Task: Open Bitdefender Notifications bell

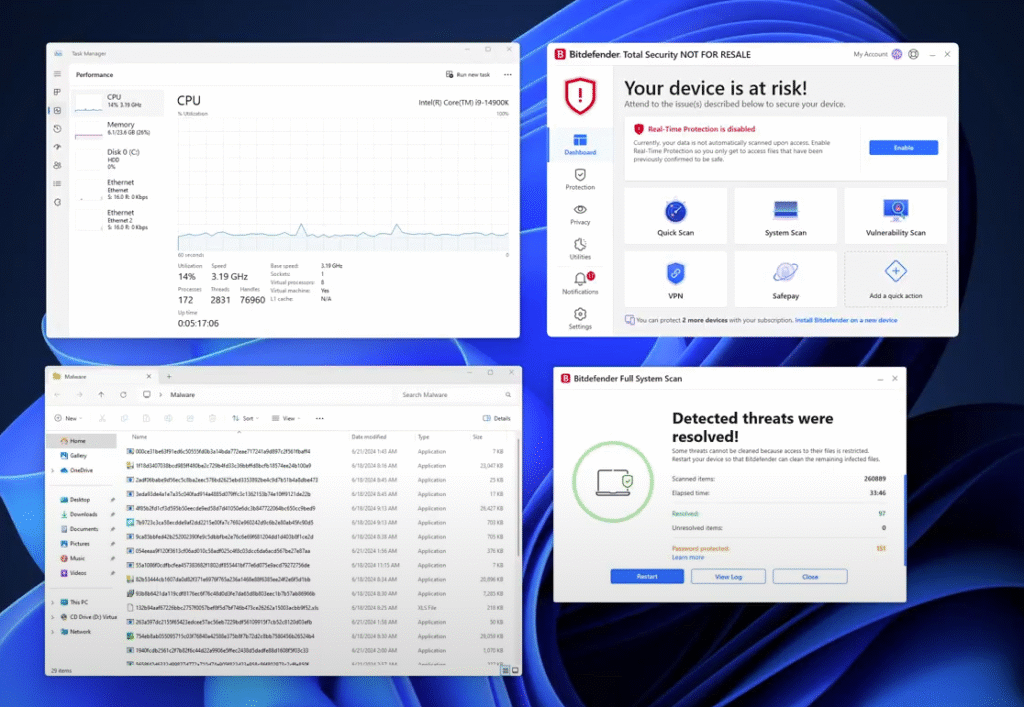Action: pyautogui.click(x=580, y=280)
